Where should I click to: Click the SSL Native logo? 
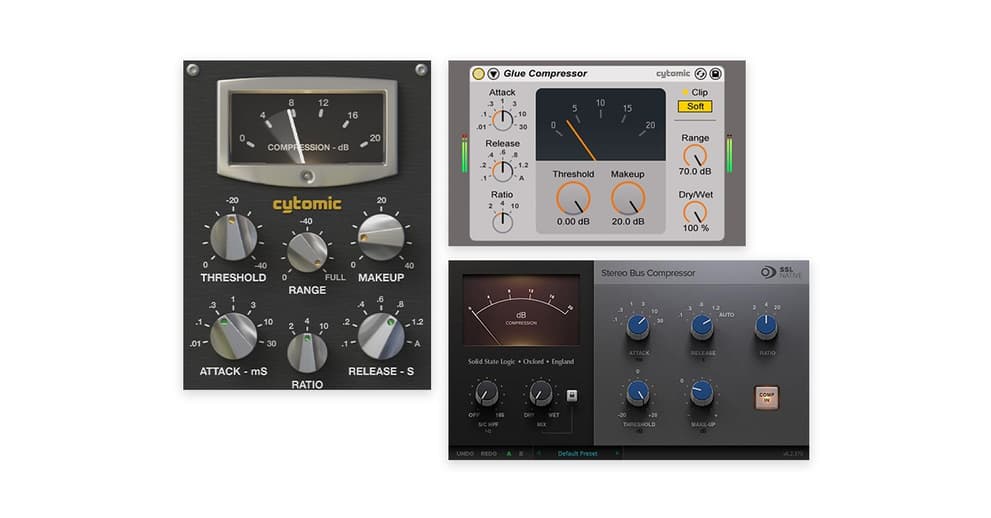click(781, 272)
